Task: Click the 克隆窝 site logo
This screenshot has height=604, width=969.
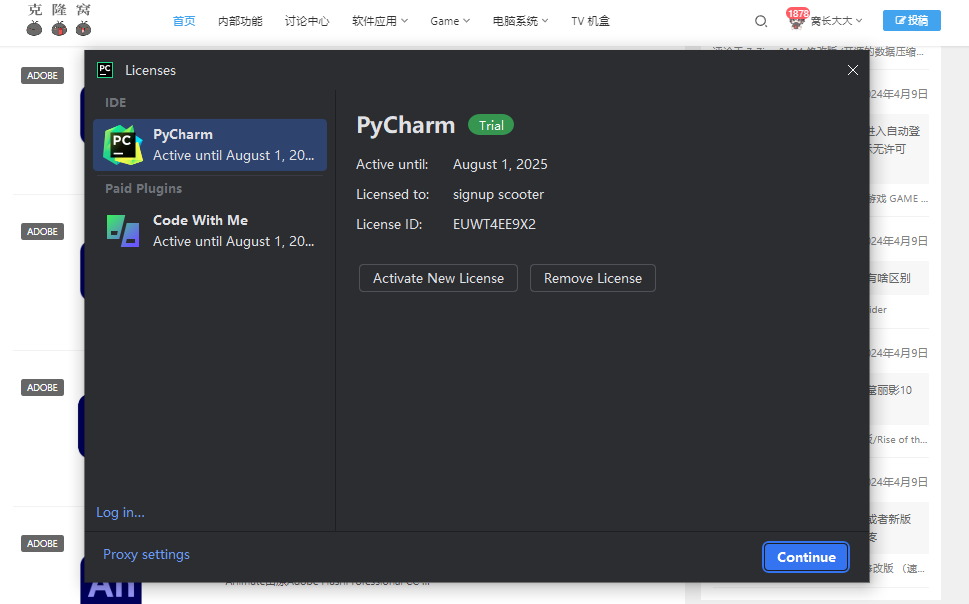Action: (59, 19)
